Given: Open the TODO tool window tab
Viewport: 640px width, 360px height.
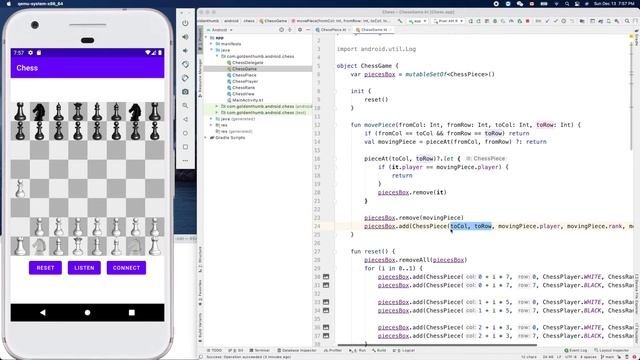Looking at the screenshot, I should 214,350.
